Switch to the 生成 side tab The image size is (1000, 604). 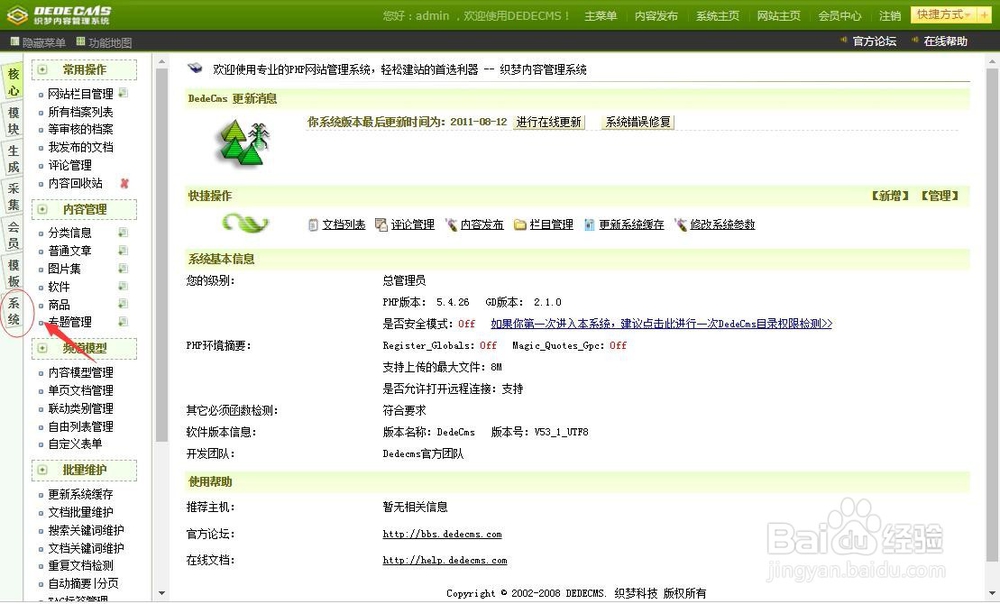coord(13,159)
